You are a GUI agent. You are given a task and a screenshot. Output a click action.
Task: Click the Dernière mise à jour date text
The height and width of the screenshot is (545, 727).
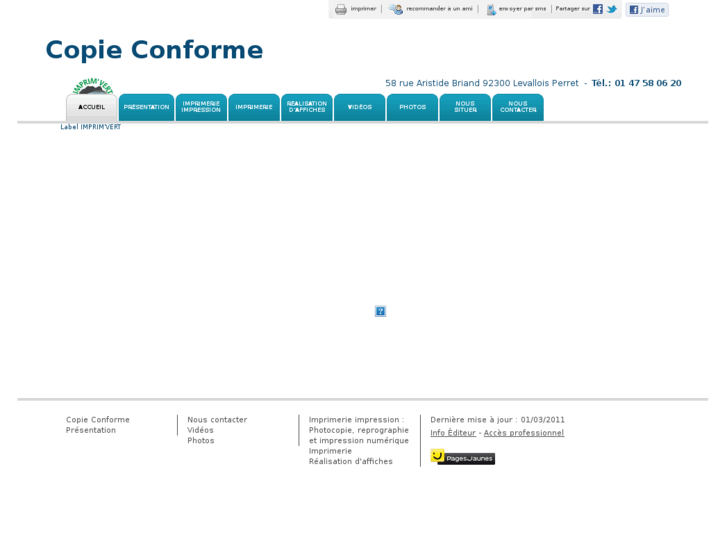point(497,420)
